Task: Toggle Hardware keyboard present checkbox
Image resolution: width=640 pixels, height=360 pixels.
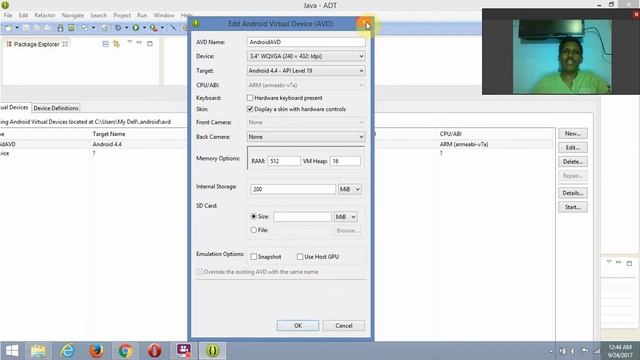Action: [250, 98]
